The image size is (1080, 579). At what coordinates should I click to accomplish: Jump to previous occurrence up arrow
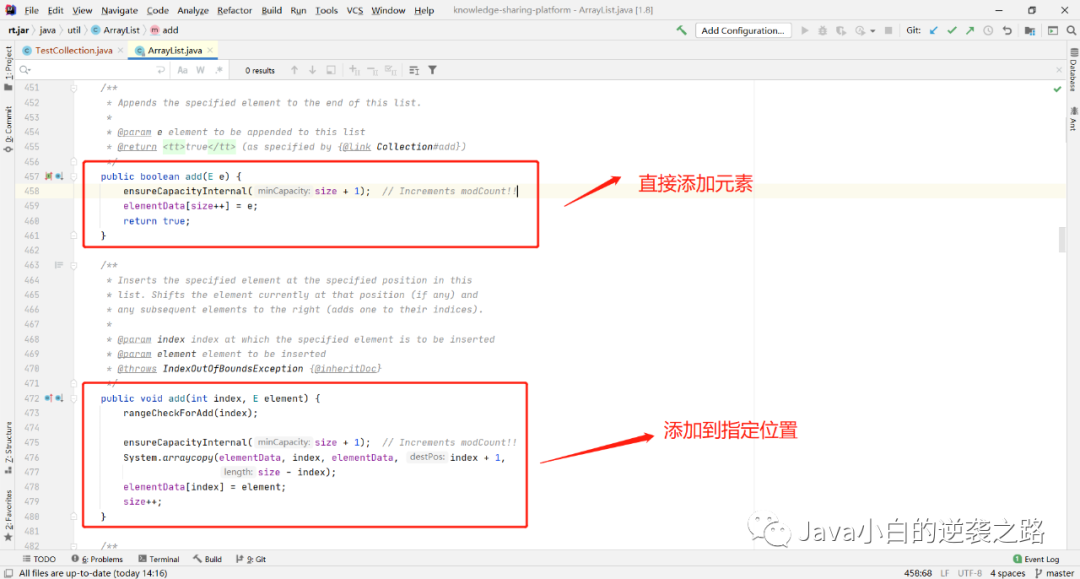pyautogui.click(x=294, y=70)
